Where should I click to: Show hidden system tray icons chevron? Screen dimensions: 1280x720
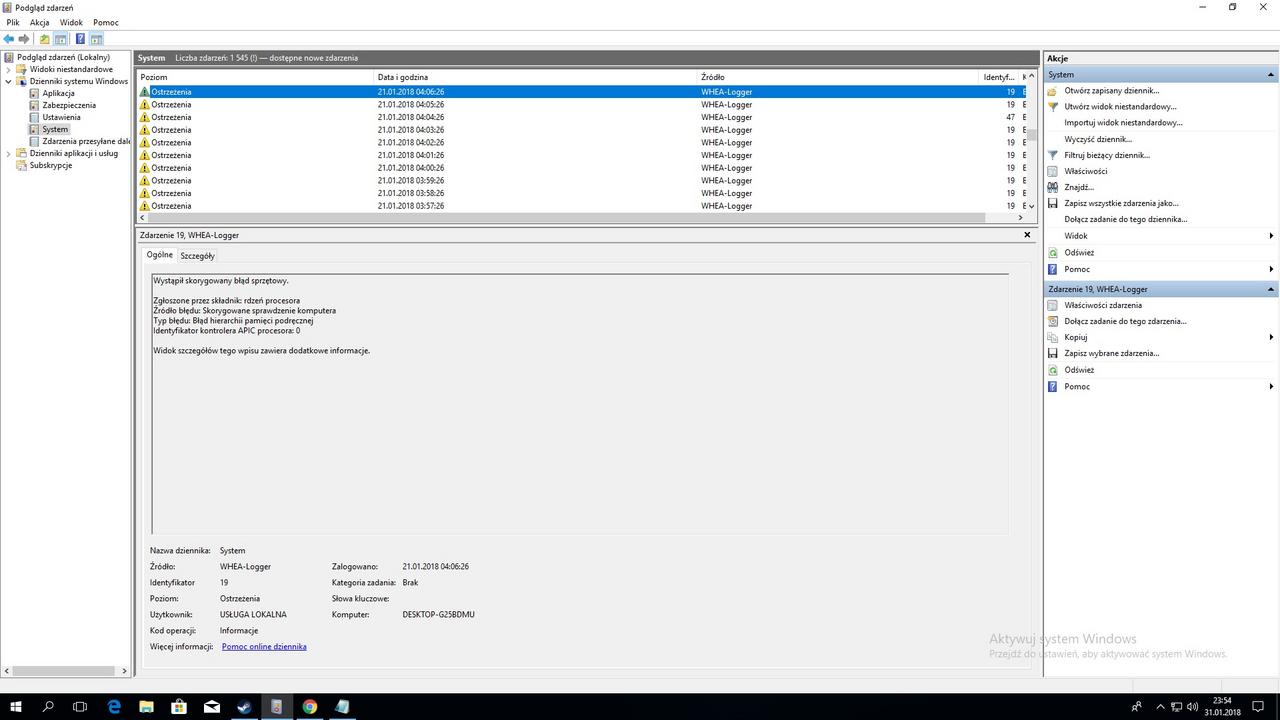(1160, 707)
